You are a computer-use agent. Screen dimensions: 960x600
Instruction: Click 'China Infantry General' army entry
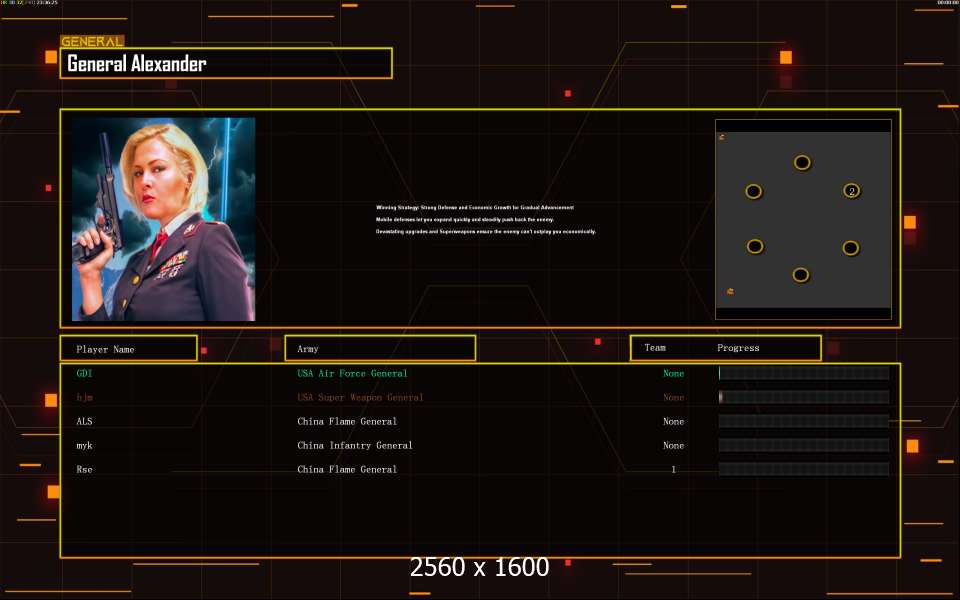point(354,446)
